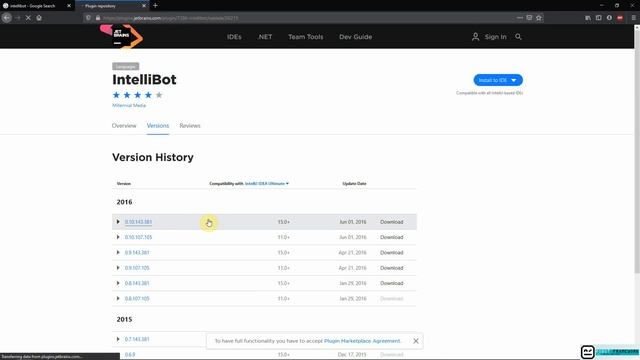640x360 pixels.
Task: Open the Firefox hamburger menu
Action: [633, 18]
